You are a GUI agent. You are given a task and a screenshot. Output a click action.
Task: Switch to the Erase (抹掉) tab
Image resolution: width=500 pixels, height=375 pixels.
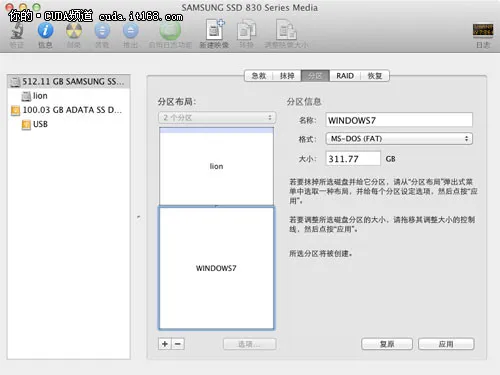pos(287,76)
